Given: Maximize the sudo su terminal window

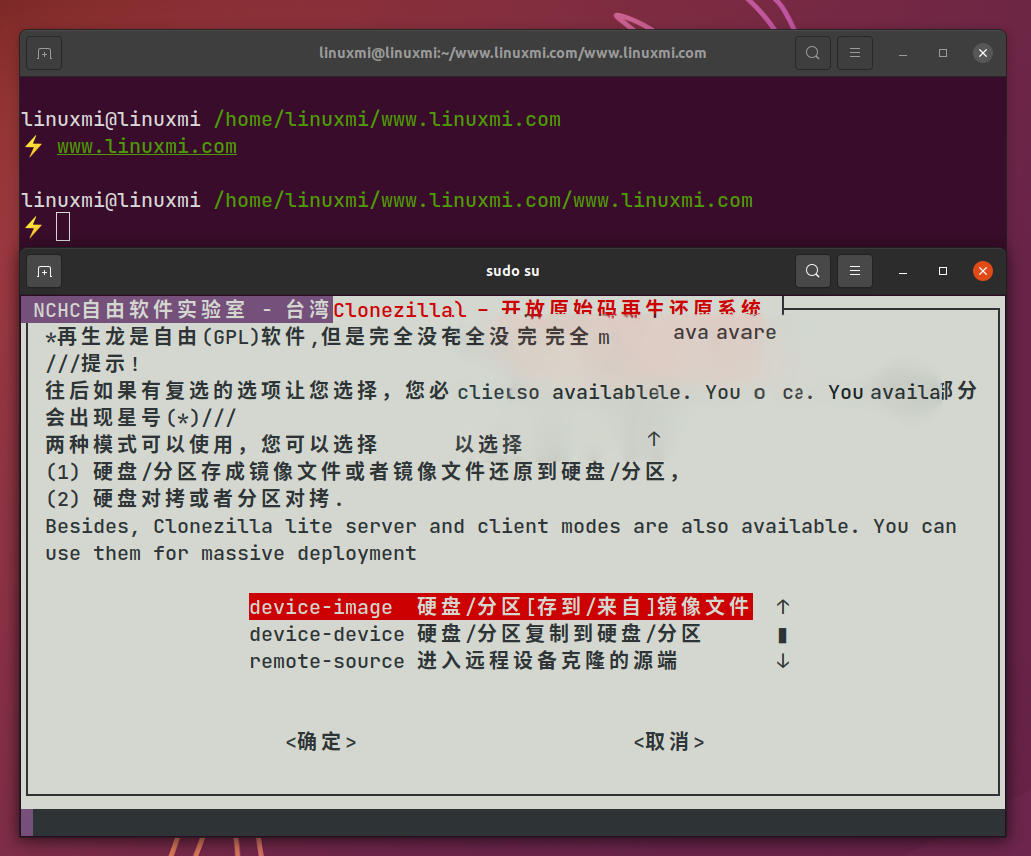Looking at the screenshot, I should (943, 272).
